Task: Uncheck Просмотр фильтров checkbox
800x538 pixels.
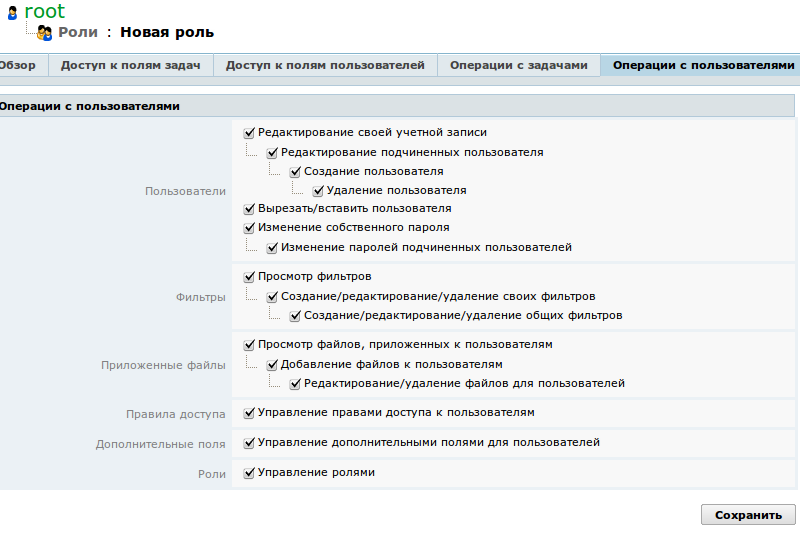Action: 250,277
